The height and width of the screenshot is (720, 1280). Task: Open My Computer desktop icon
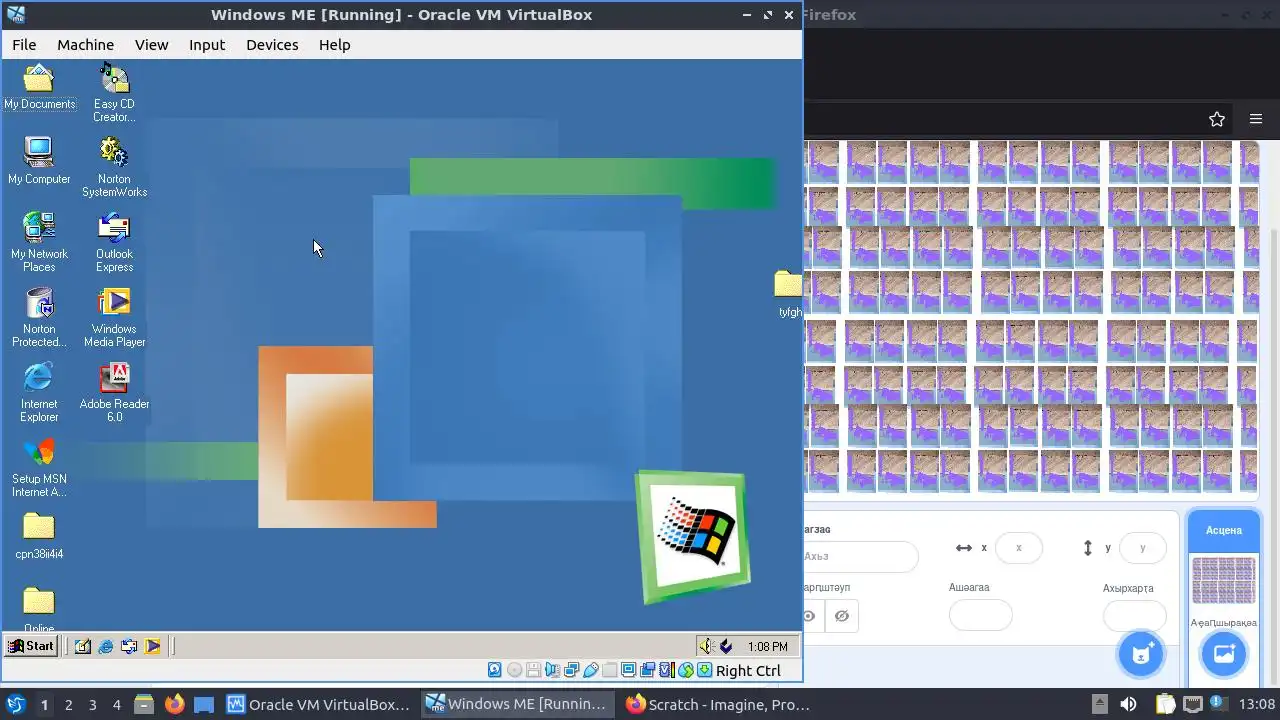39,161
